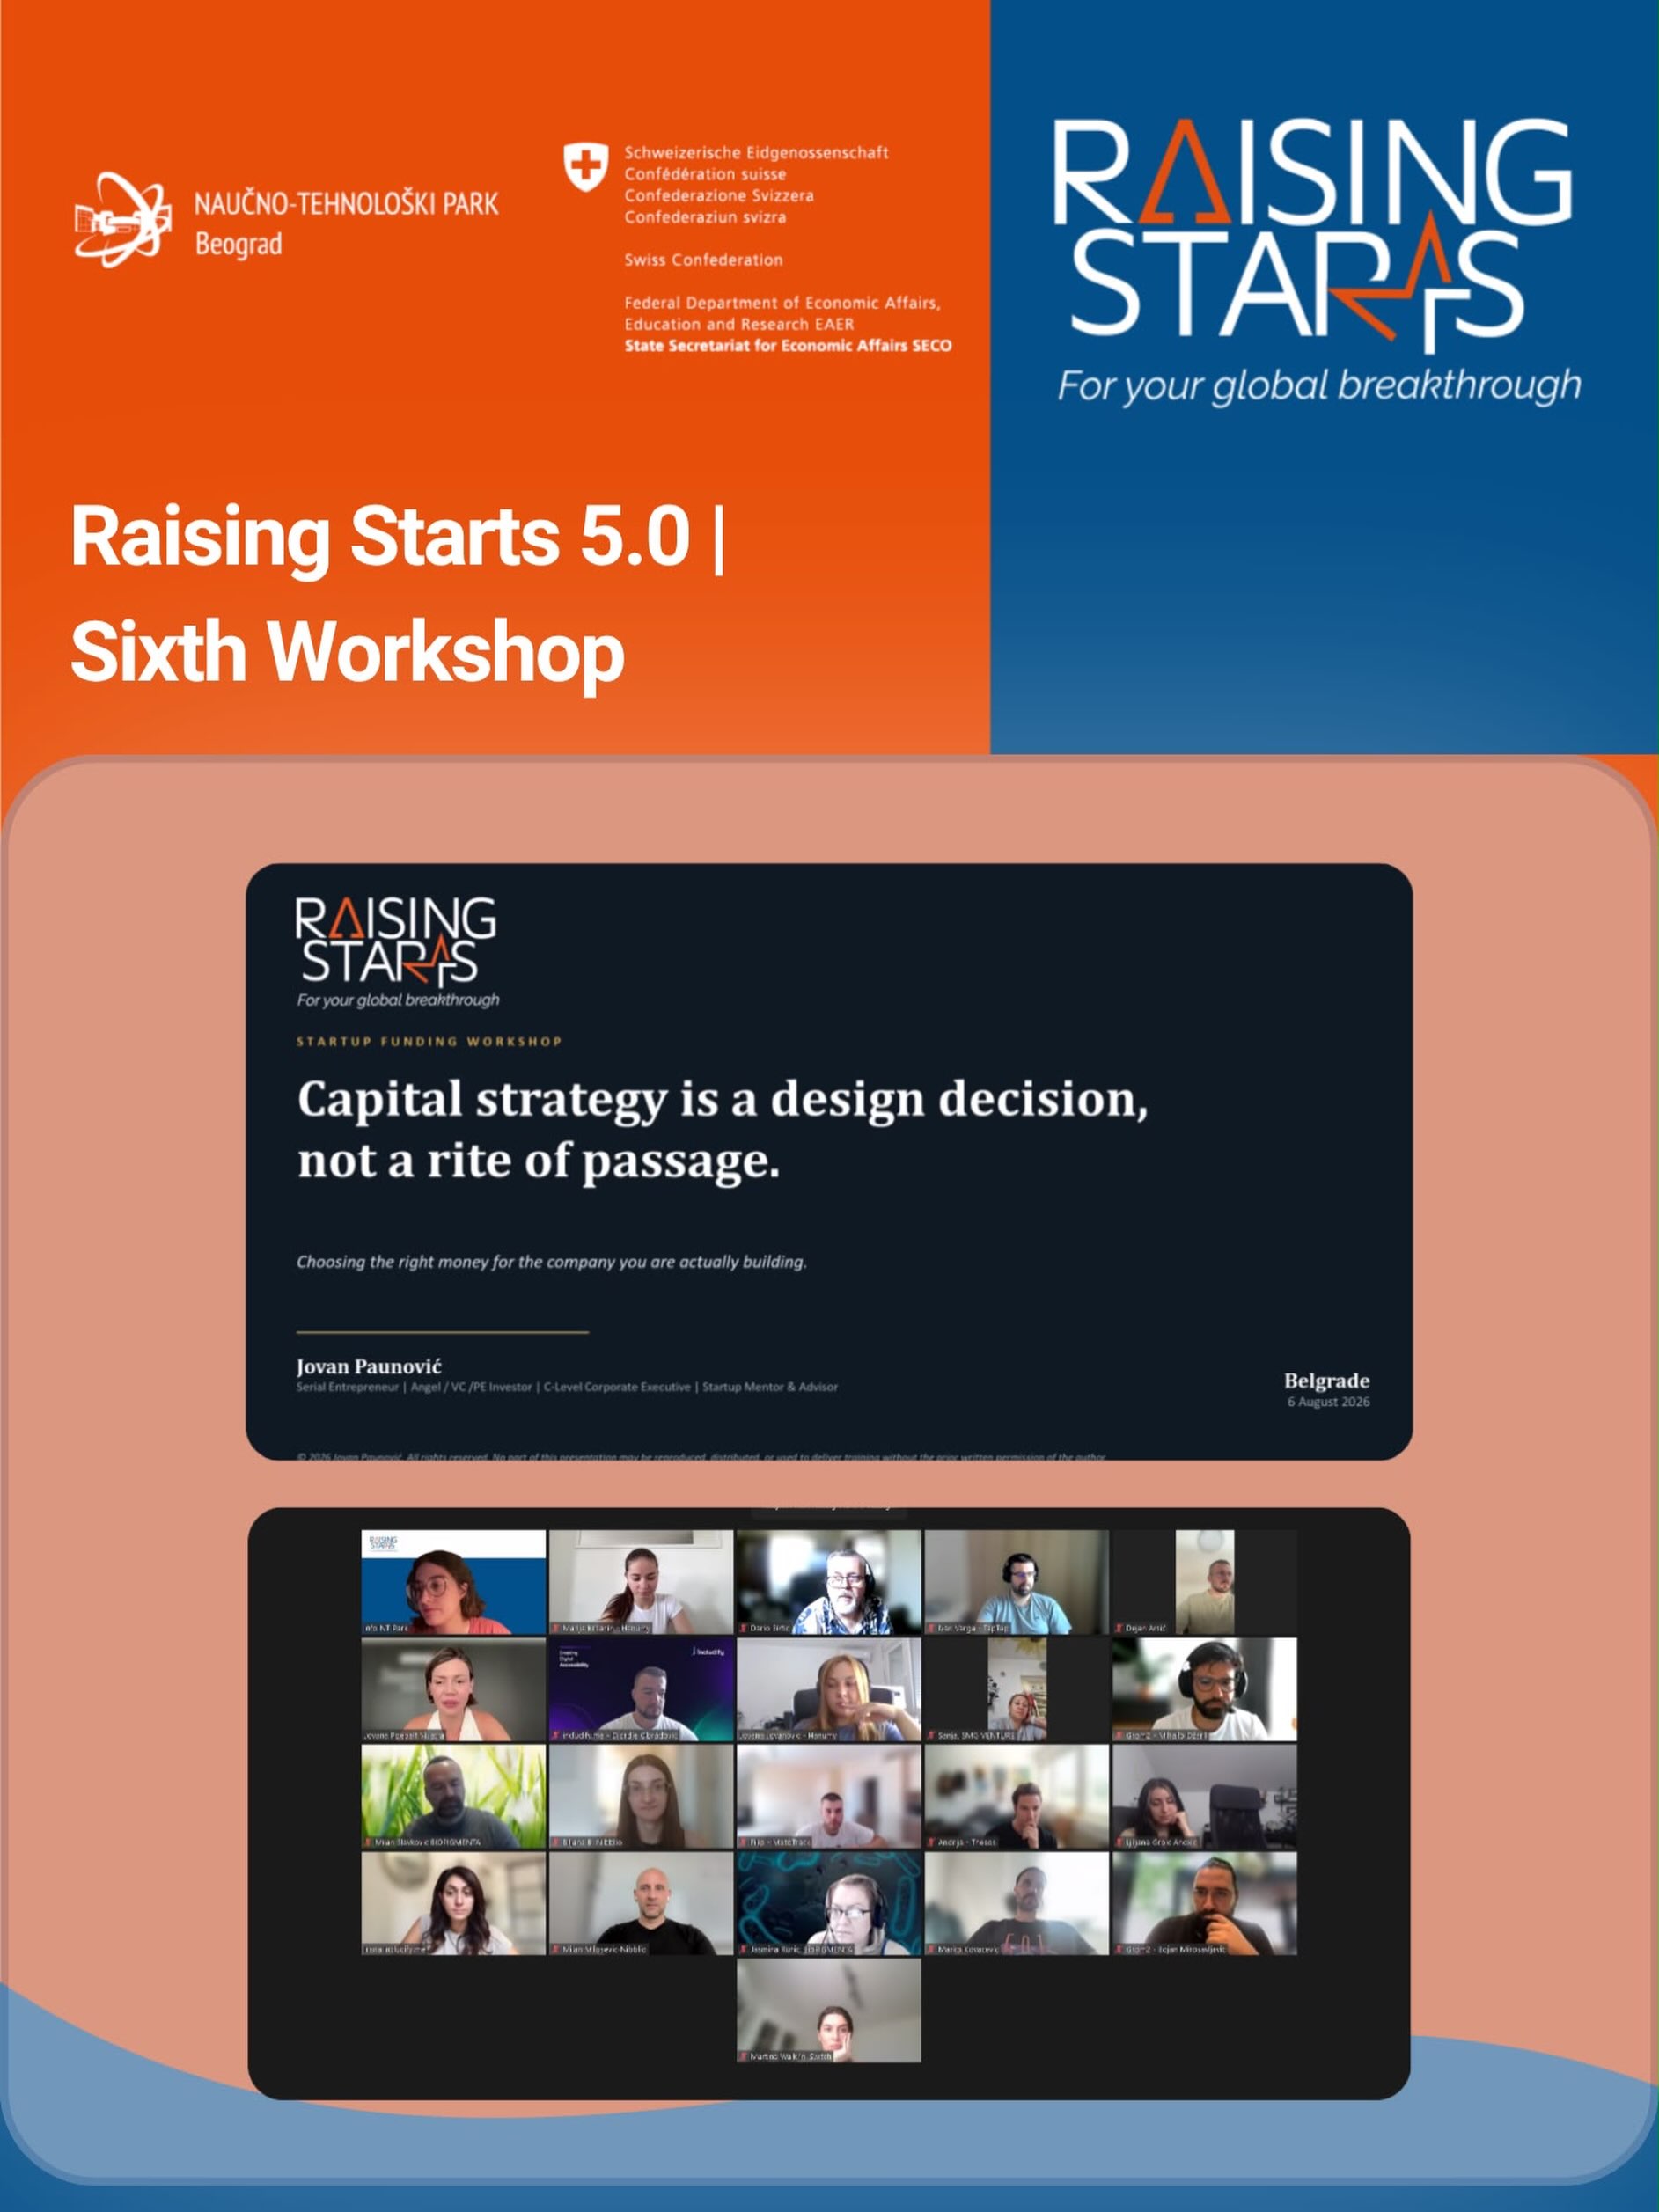Click 'State Secretariat for Economic Affairs SECO'
The height and width of the screenshot is (2212, 1659).
tap(788, 346)
